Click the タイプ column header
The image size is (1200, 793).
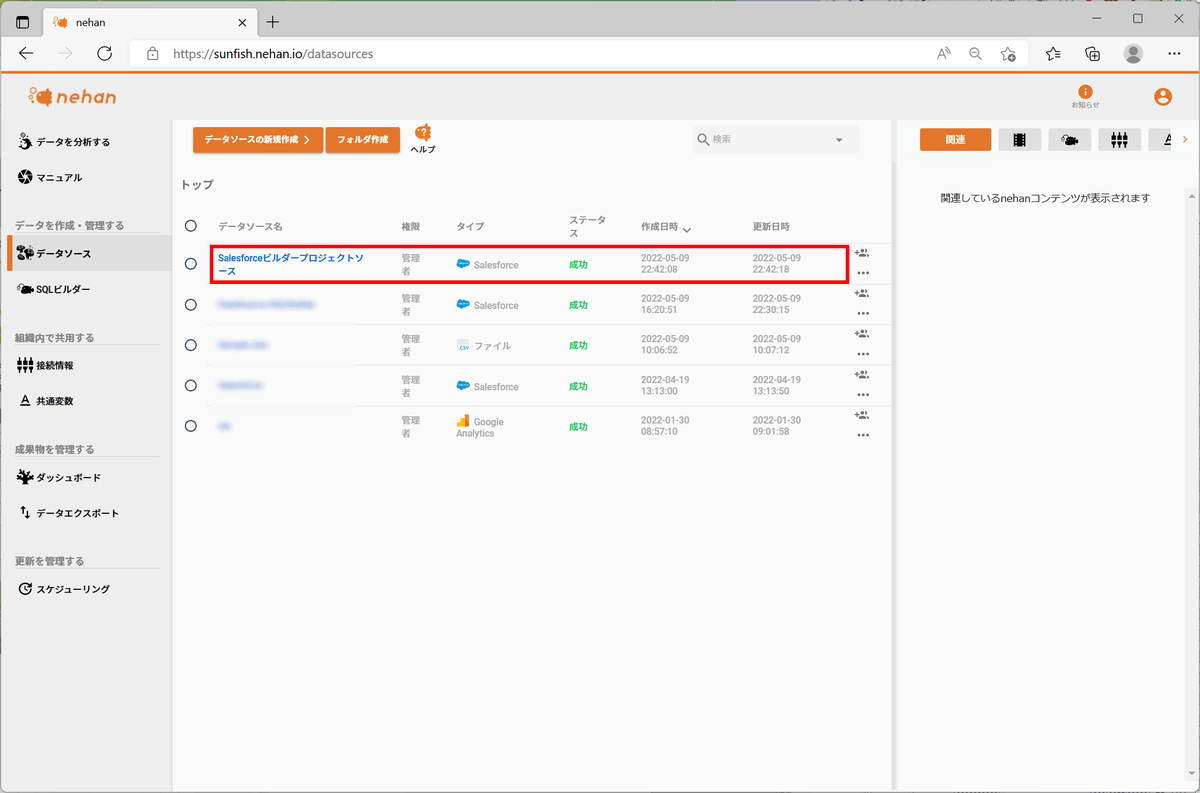click(x=470, y=227)
